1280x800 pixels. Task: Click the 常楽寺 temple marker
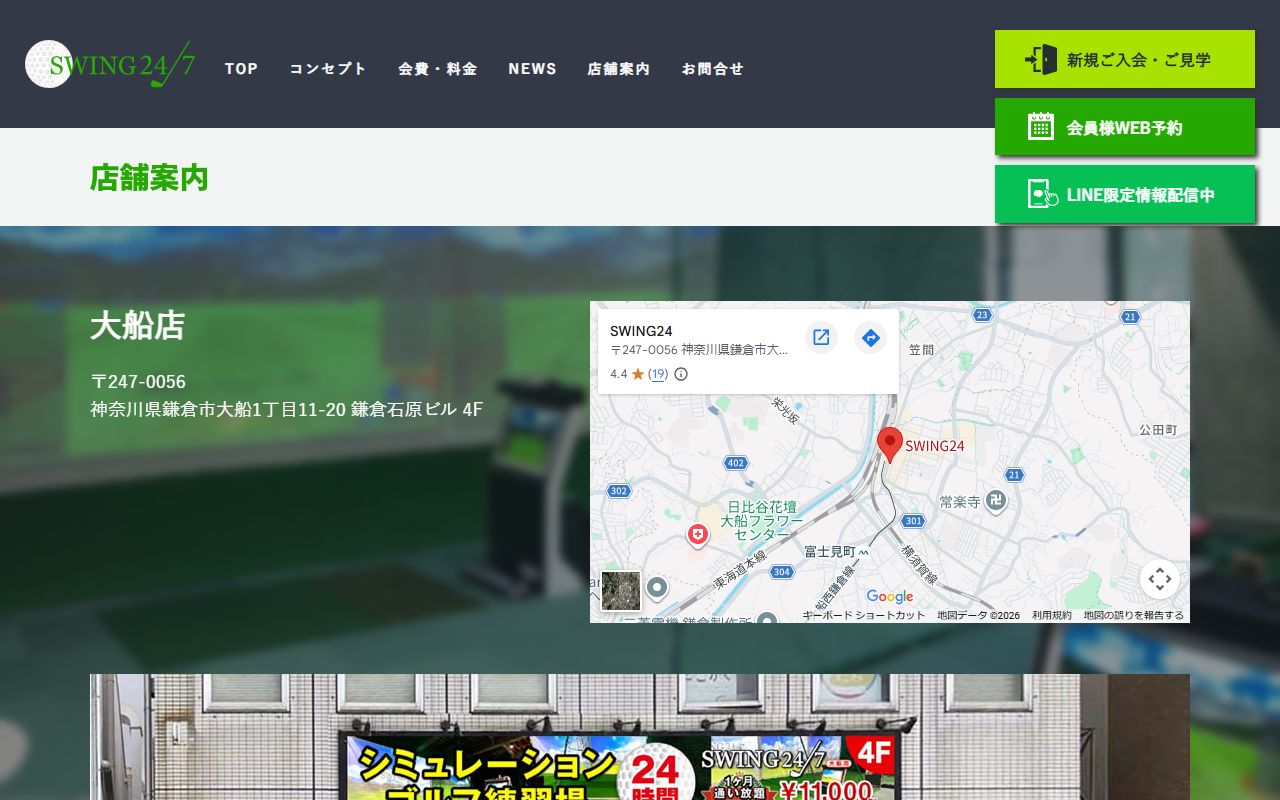click(995, 500)
